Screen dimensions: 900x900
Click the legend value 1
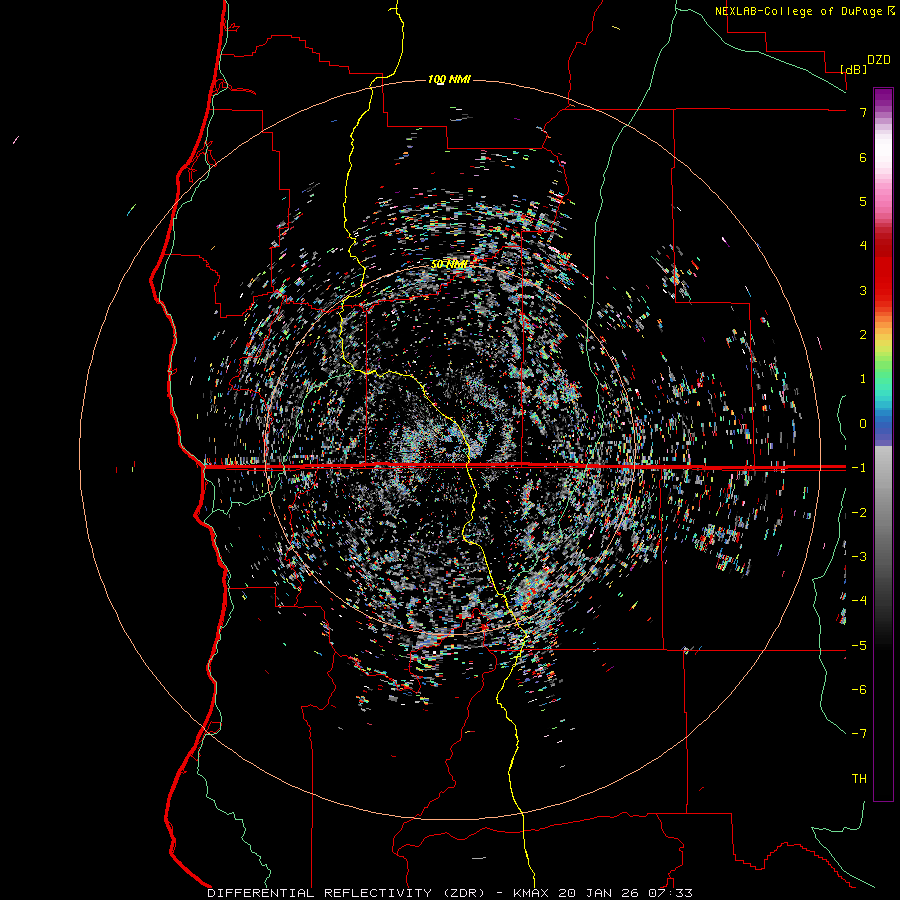point(863,379)
